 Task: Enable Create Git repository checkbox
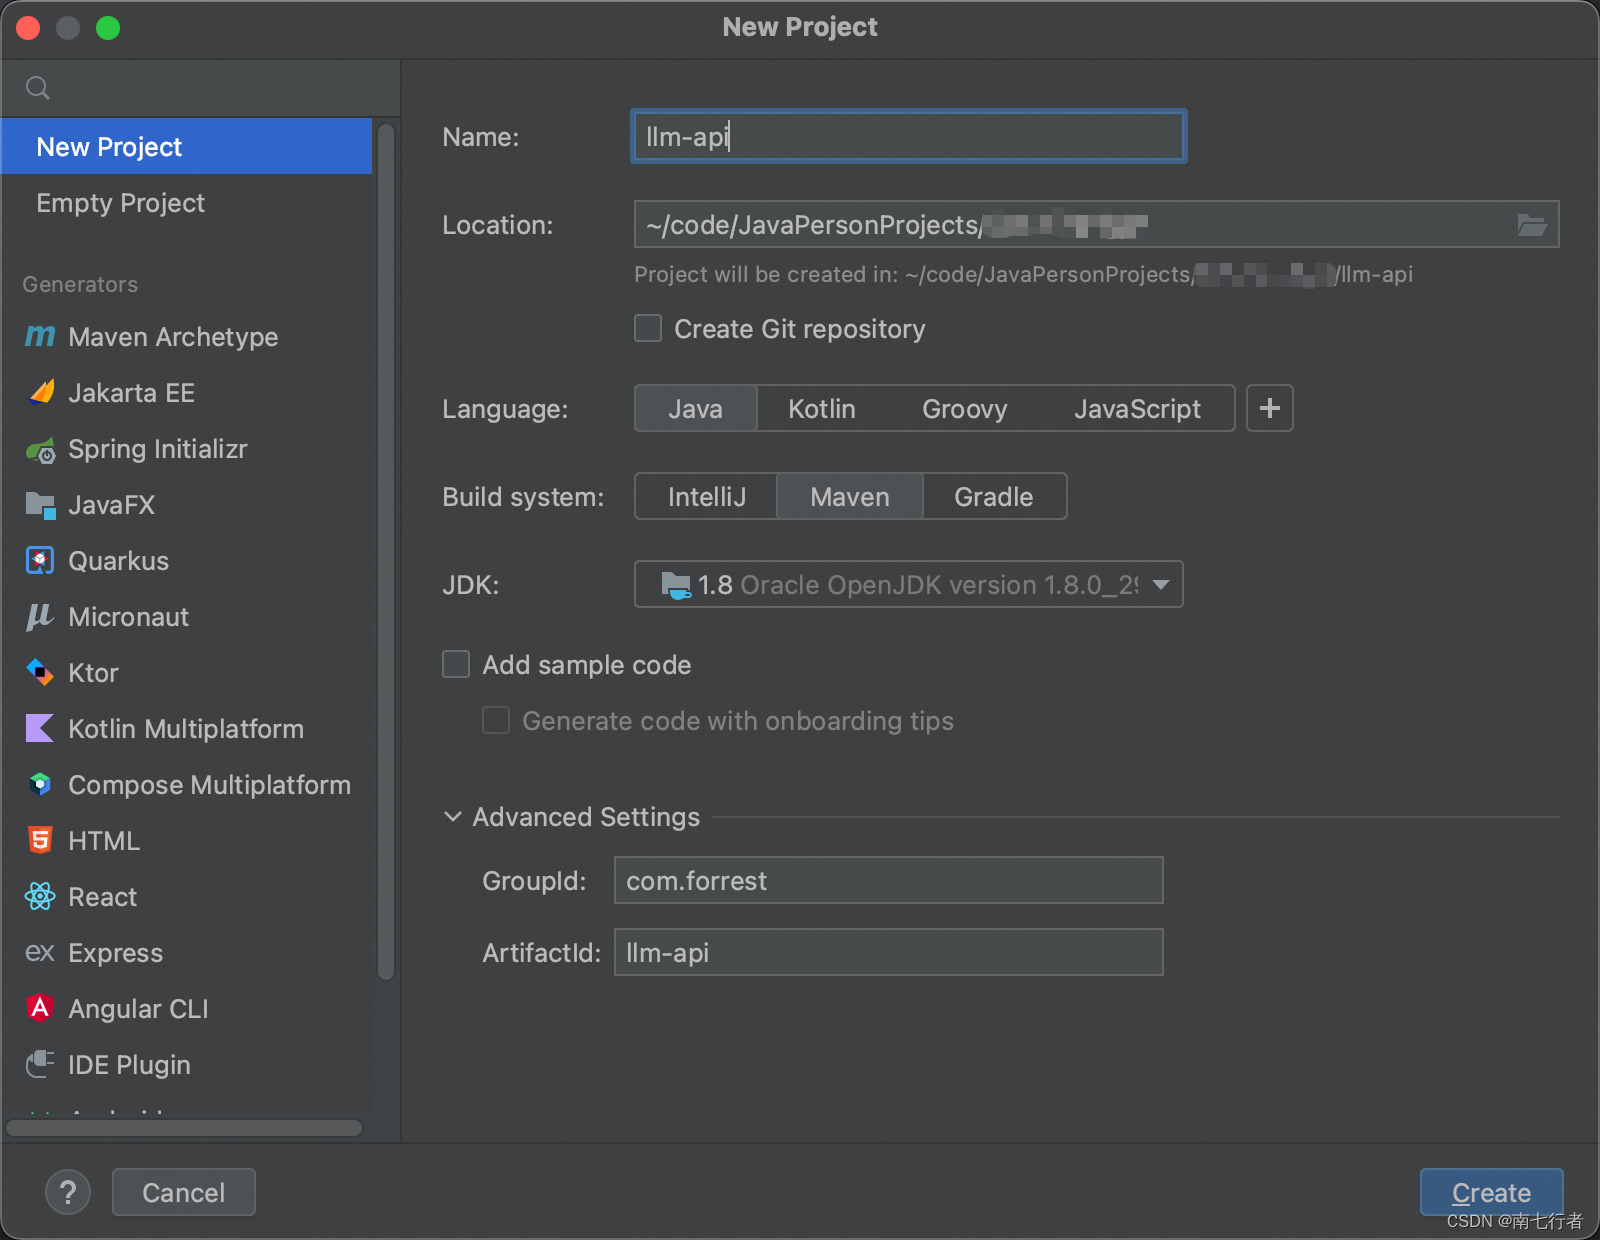click(x=648, y=329)
